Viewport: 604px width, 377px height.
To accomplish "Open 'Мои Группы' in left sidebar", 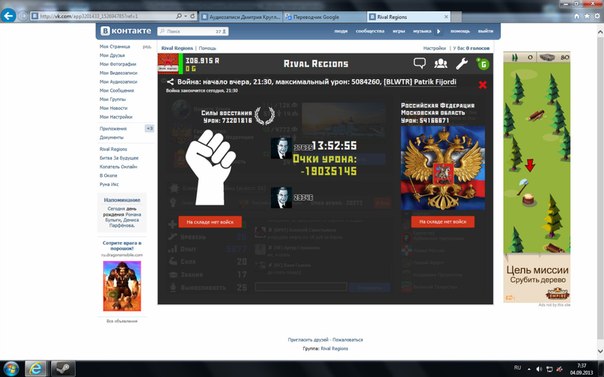I will click(x=112, y=100).
